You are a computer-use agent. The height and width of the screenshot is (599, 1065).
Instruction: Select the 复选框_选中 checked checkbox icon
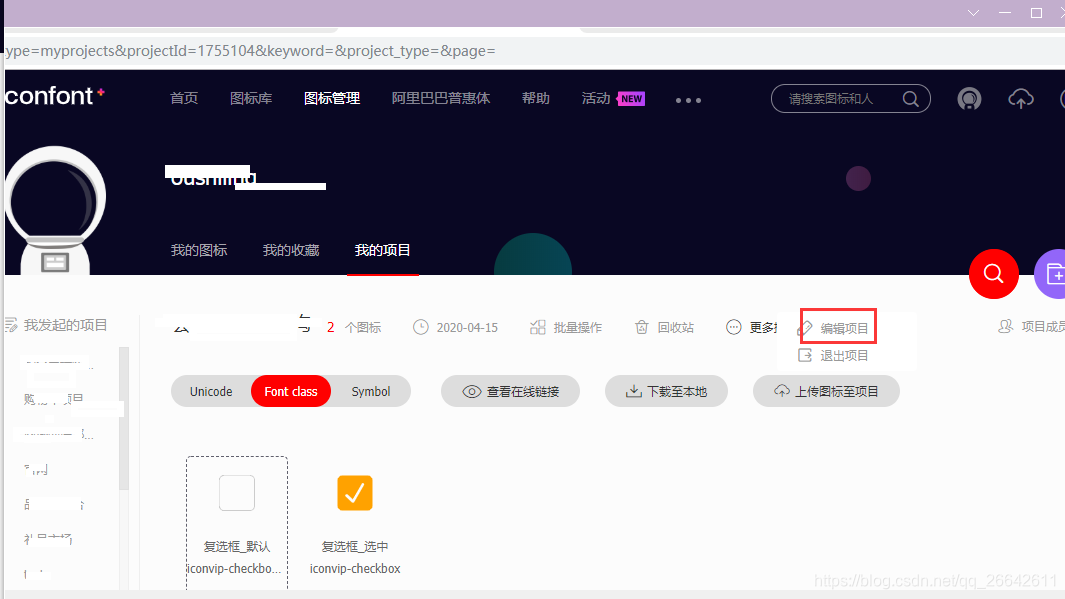tap(355, 492)
